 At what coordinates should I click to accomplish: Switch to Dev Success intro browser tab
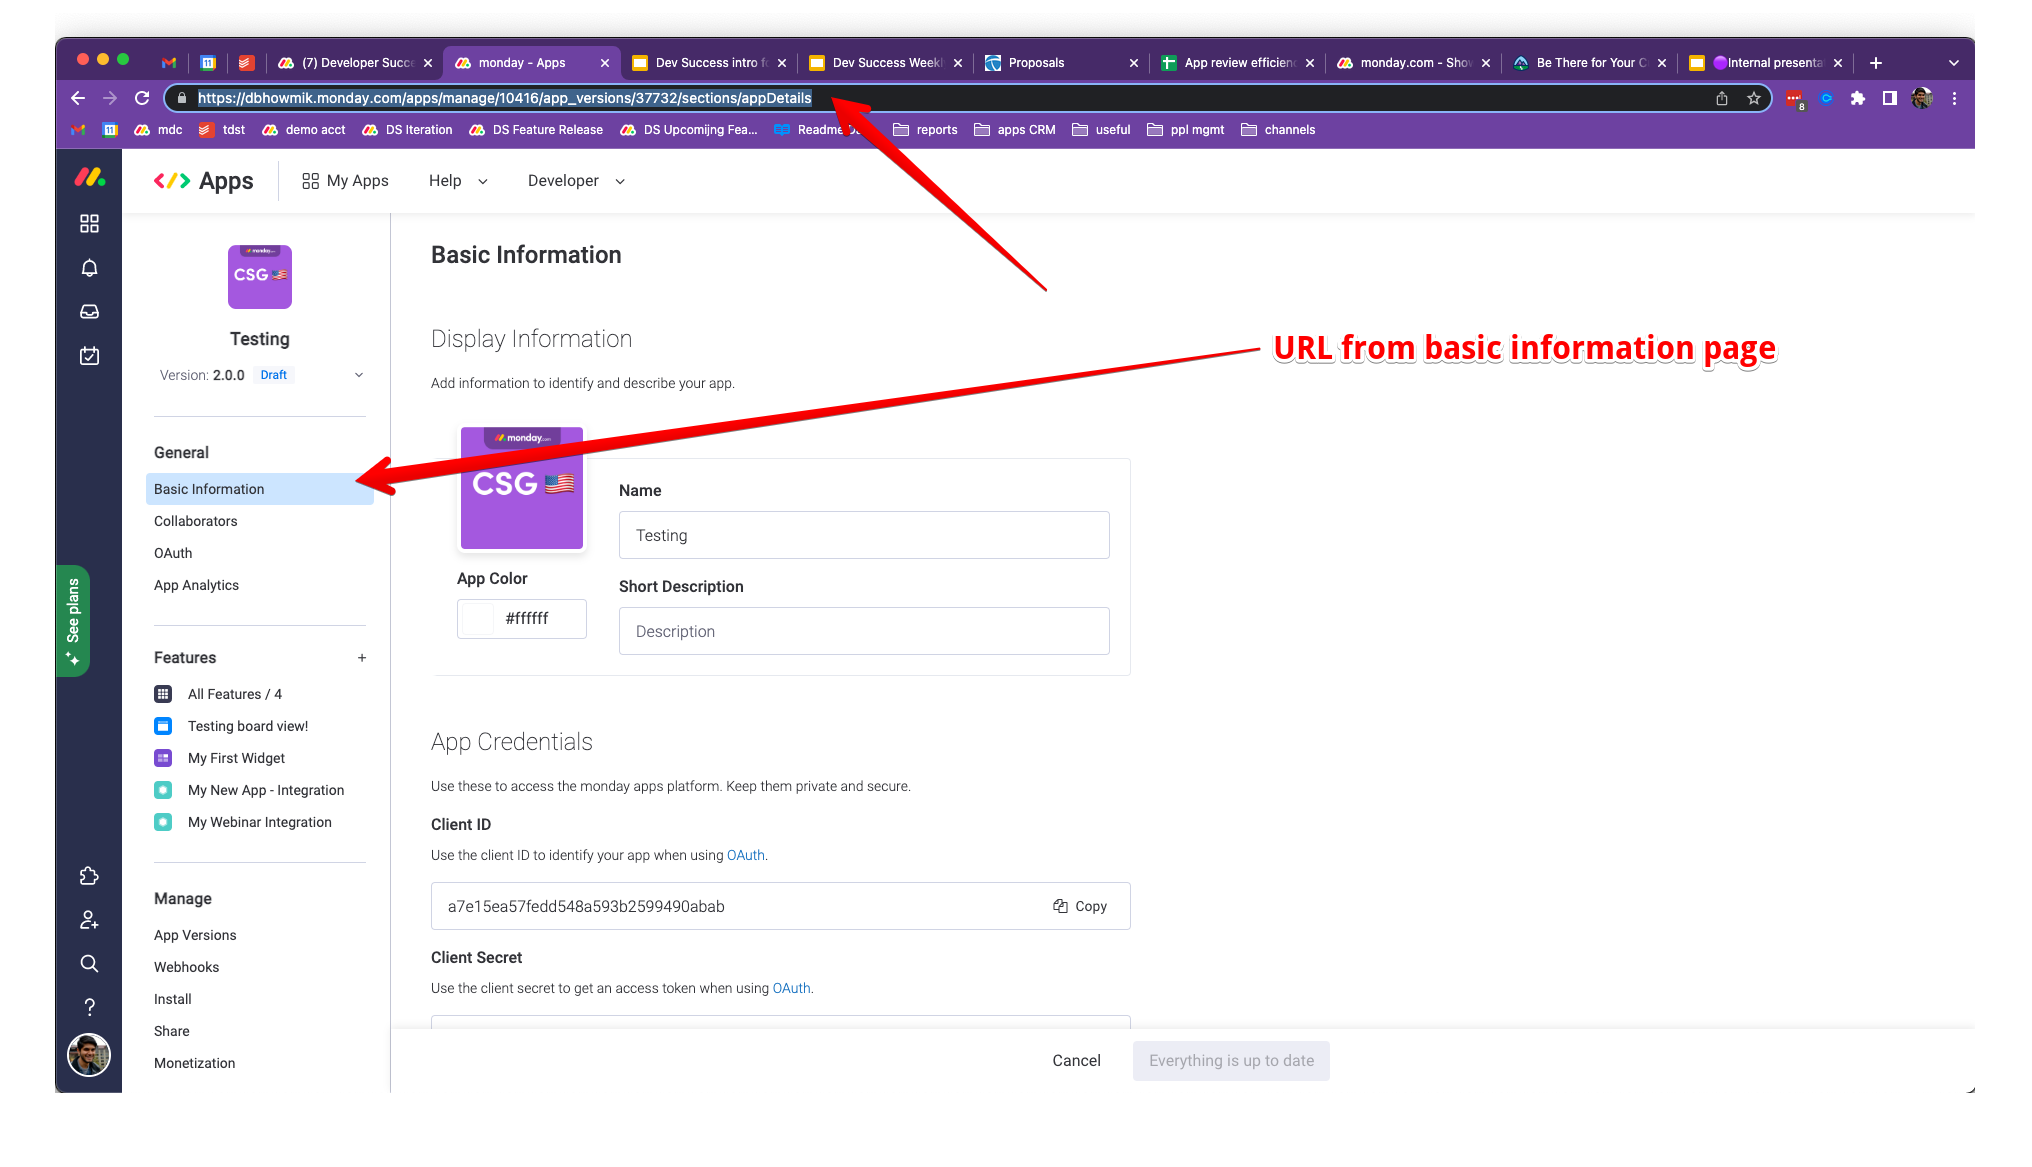click(705, 63)
